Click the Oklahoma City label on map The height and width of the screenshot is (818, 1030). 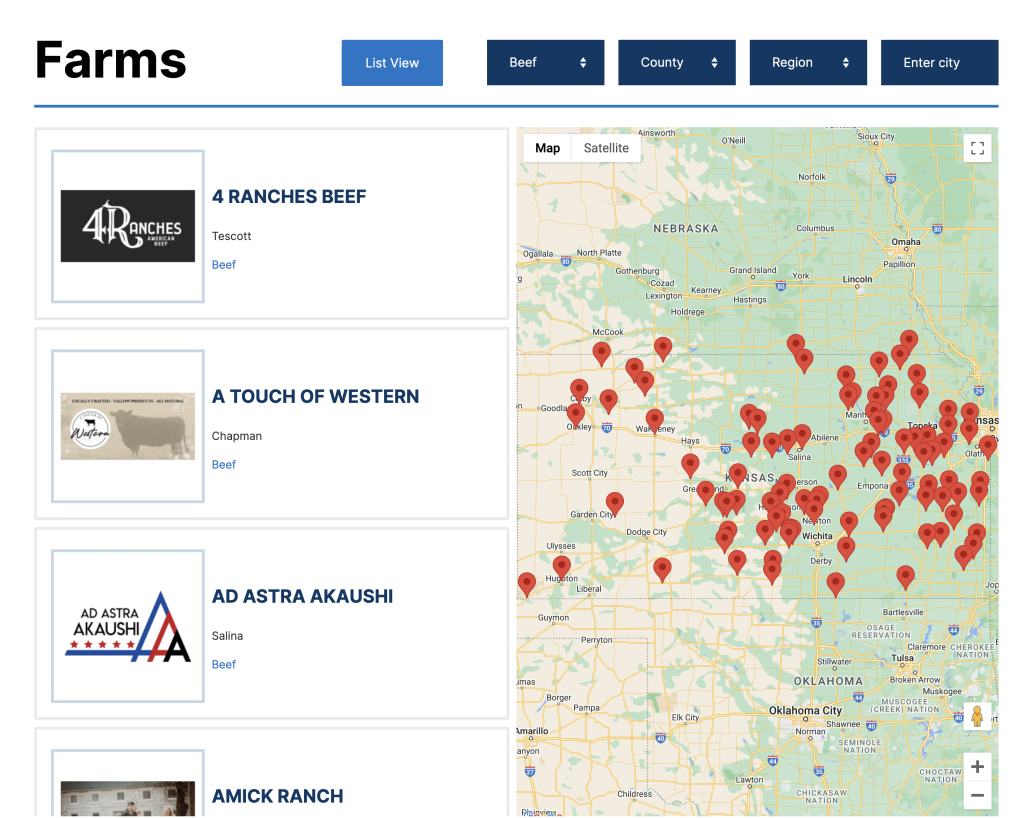coord(805,710)
